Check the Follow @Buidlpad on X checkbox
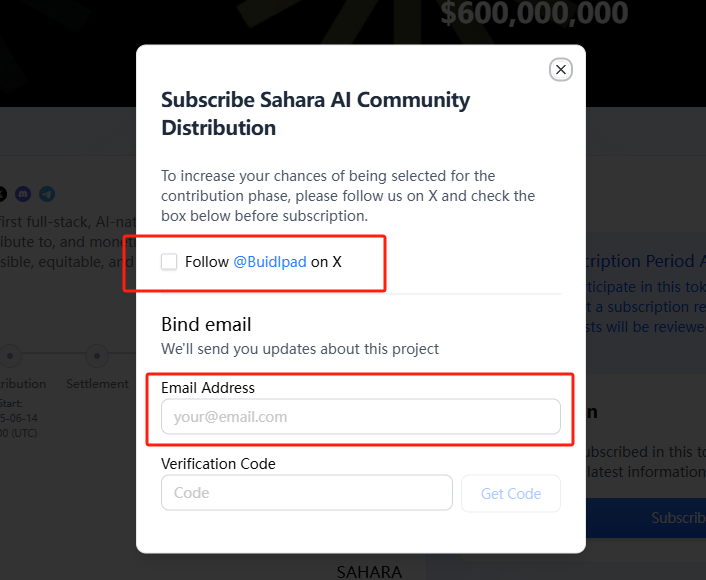 [x=169, y=262]
